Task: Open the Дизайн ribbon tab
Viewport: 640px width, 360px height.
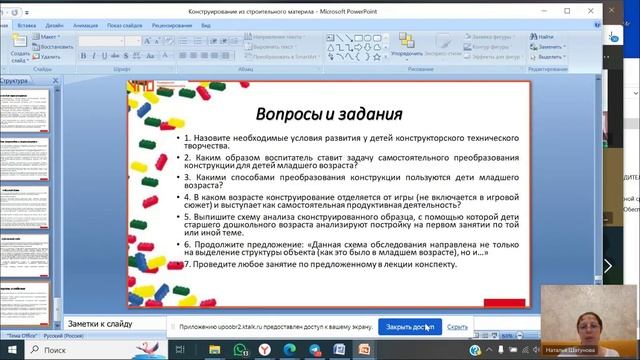Action: (54, 25)
